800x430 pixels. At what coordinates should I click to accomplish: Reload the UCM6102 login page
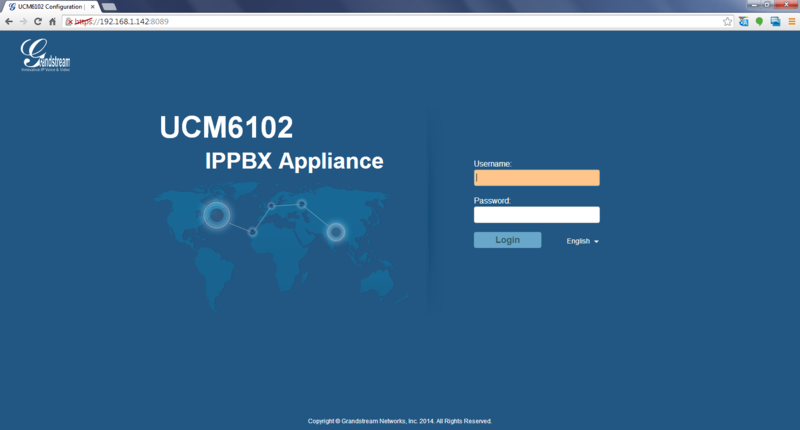[38, 21]
